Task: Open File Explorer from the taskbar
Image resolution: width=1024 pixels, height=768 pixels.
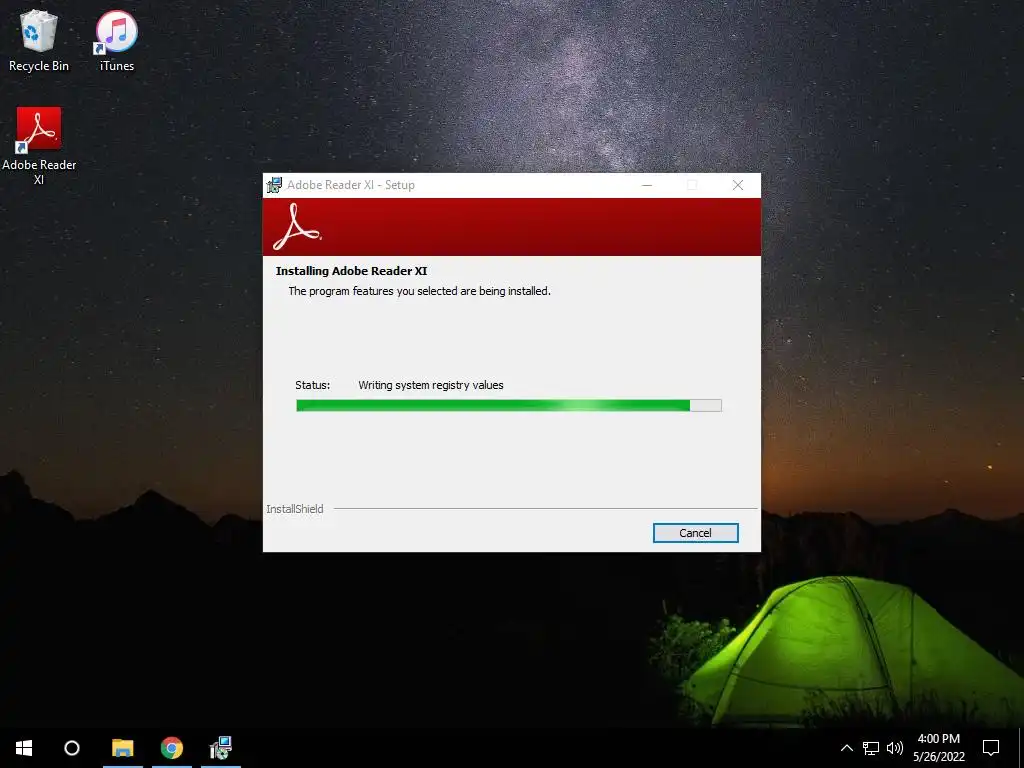Action: [122, 748]
